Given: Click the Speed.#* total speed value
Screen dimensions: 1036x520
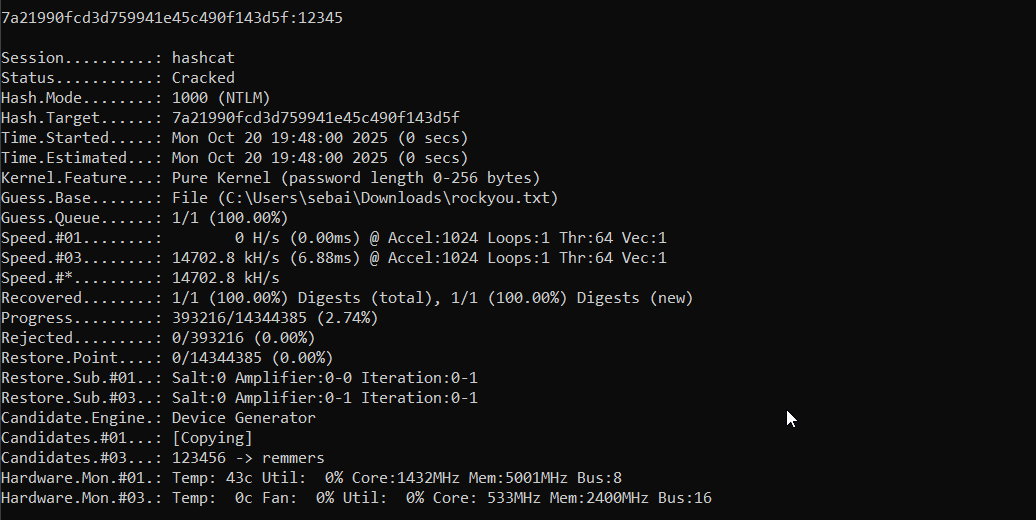Looking at the screenshot, I should [x=225, y=278].
